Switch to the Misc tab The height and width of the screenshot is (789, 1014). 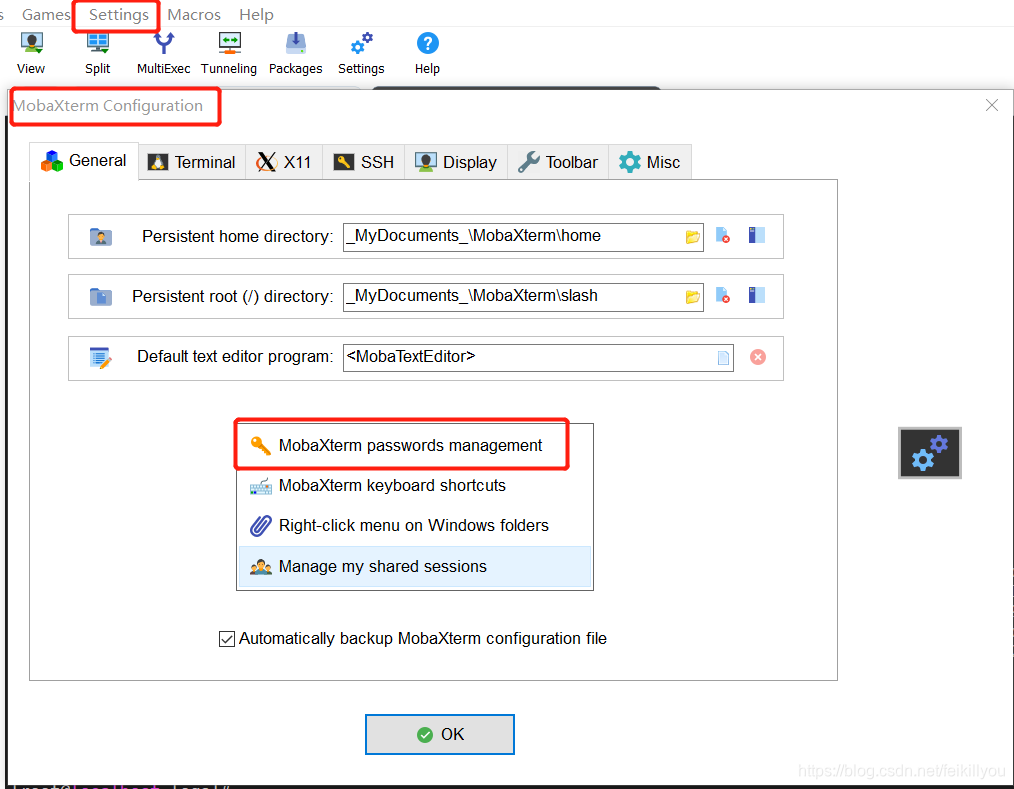tap(650, 162)
